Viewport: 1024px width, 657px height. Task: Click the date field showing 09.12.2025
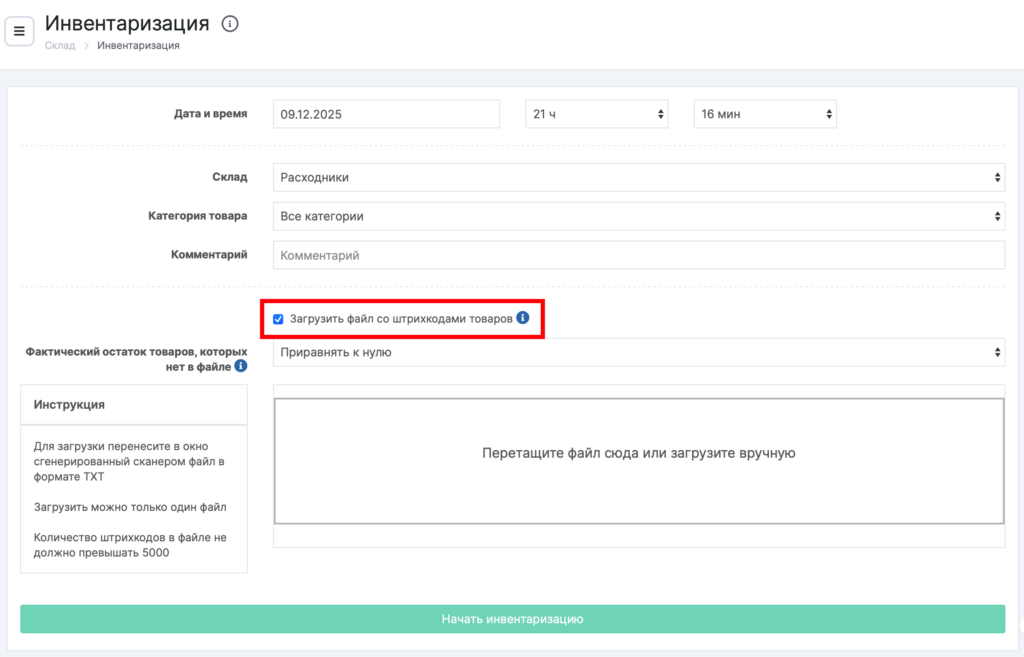385,114
